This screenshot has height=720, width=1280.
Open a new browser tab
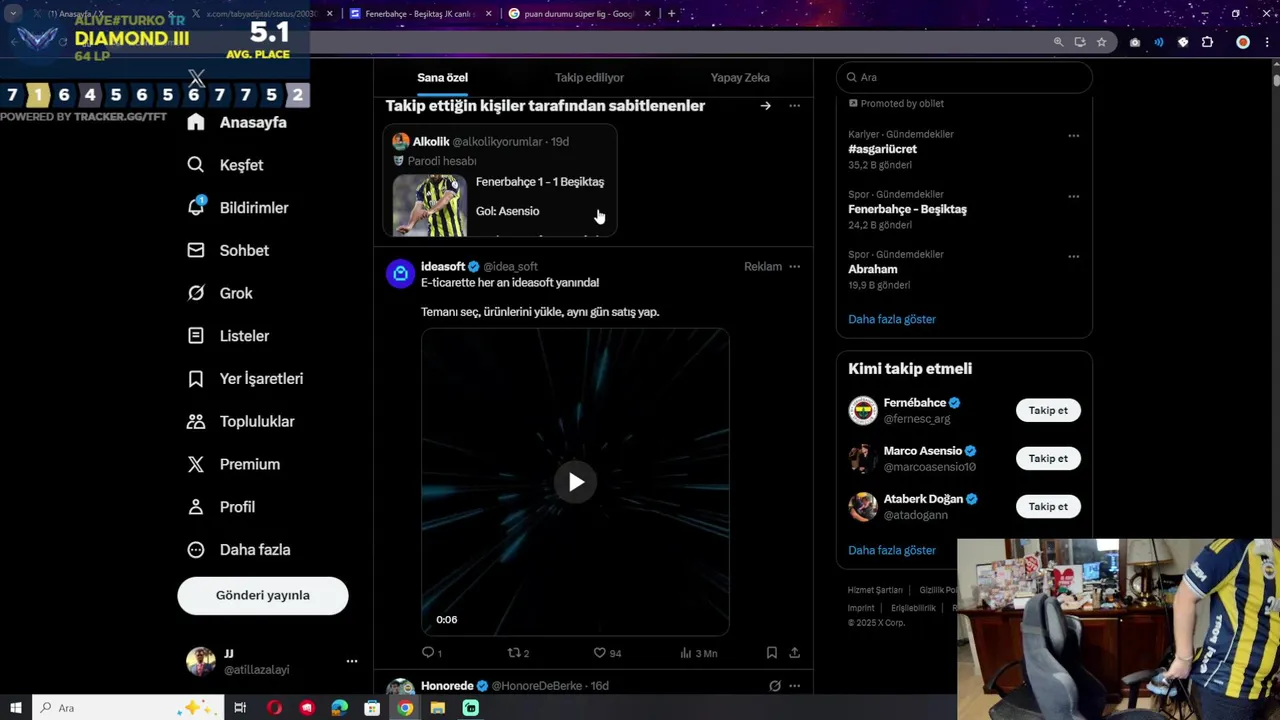[x=671, y=14]
